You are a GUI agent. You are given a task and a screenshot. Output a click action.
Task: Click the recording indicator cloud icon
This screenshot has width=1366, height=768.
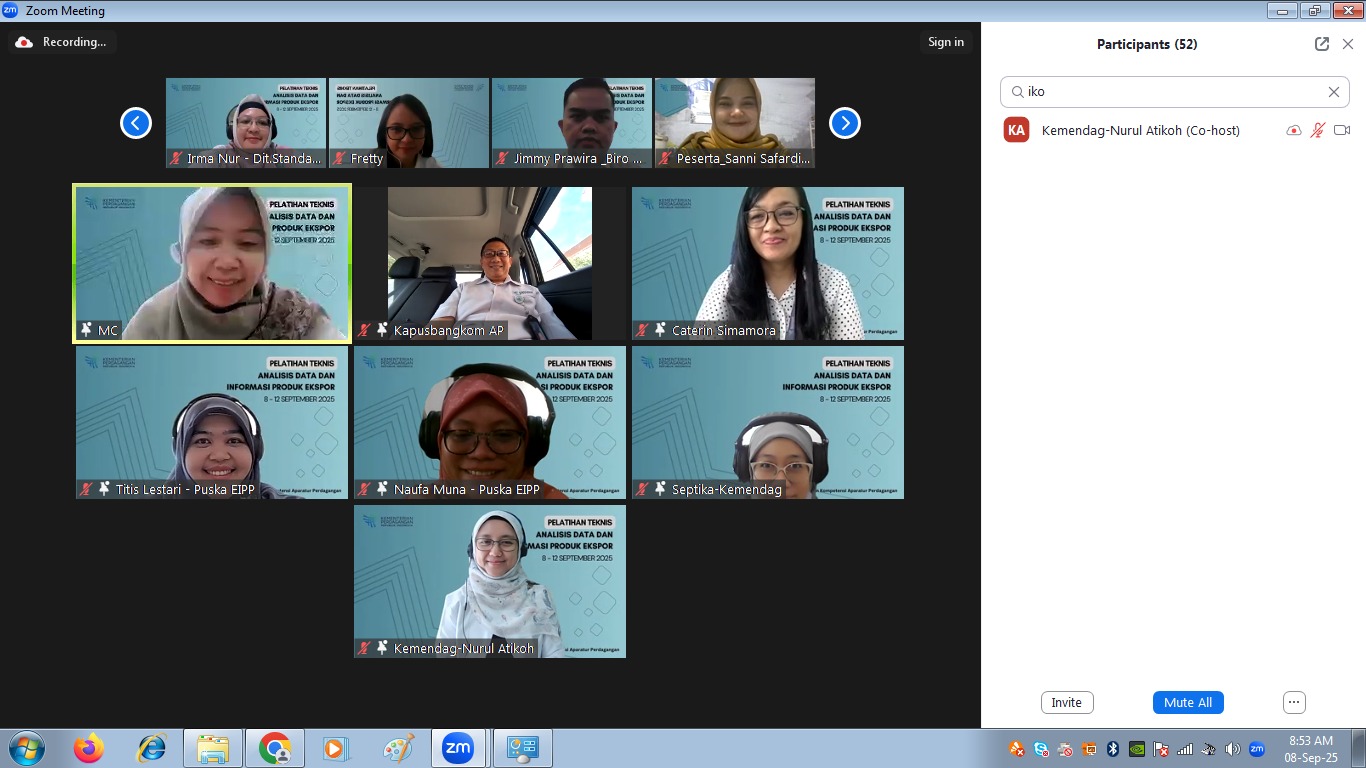[24, 42]
